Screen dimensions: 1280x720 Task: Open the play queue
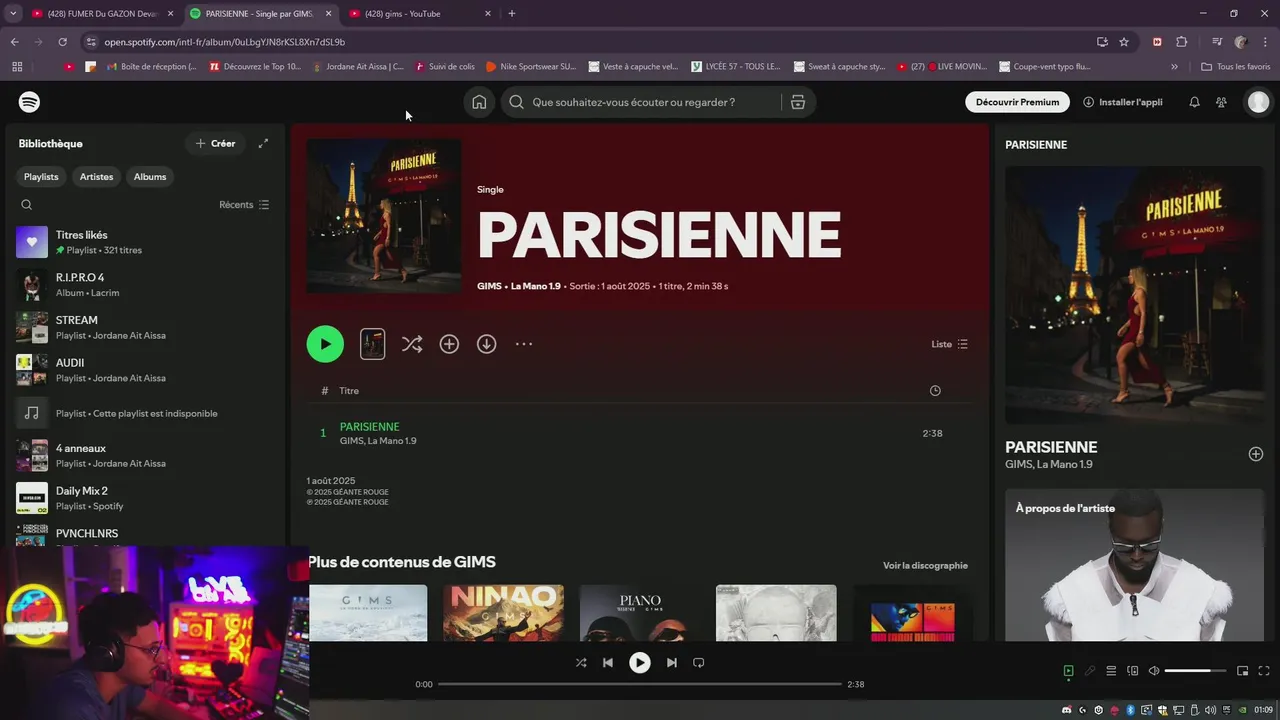[x=1111, y=671]
